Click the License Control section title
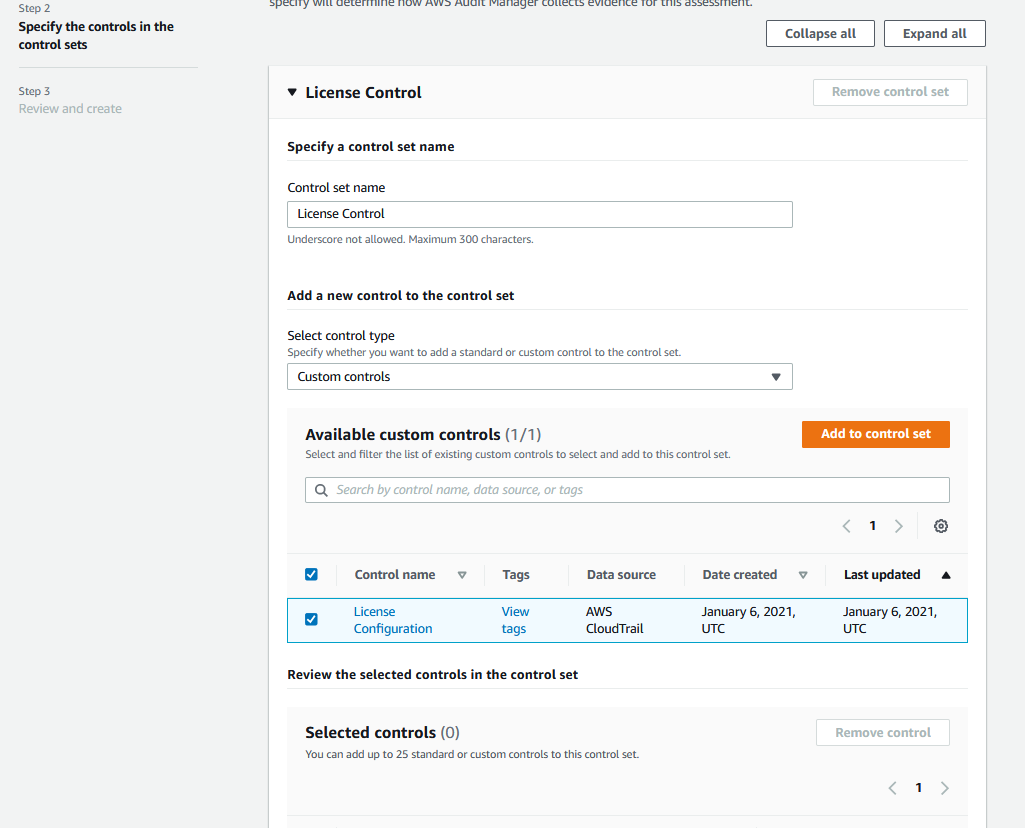Image resolution: width=1025 pixels, height=828 pixels. pyautogui.click(x=363, y=93)
